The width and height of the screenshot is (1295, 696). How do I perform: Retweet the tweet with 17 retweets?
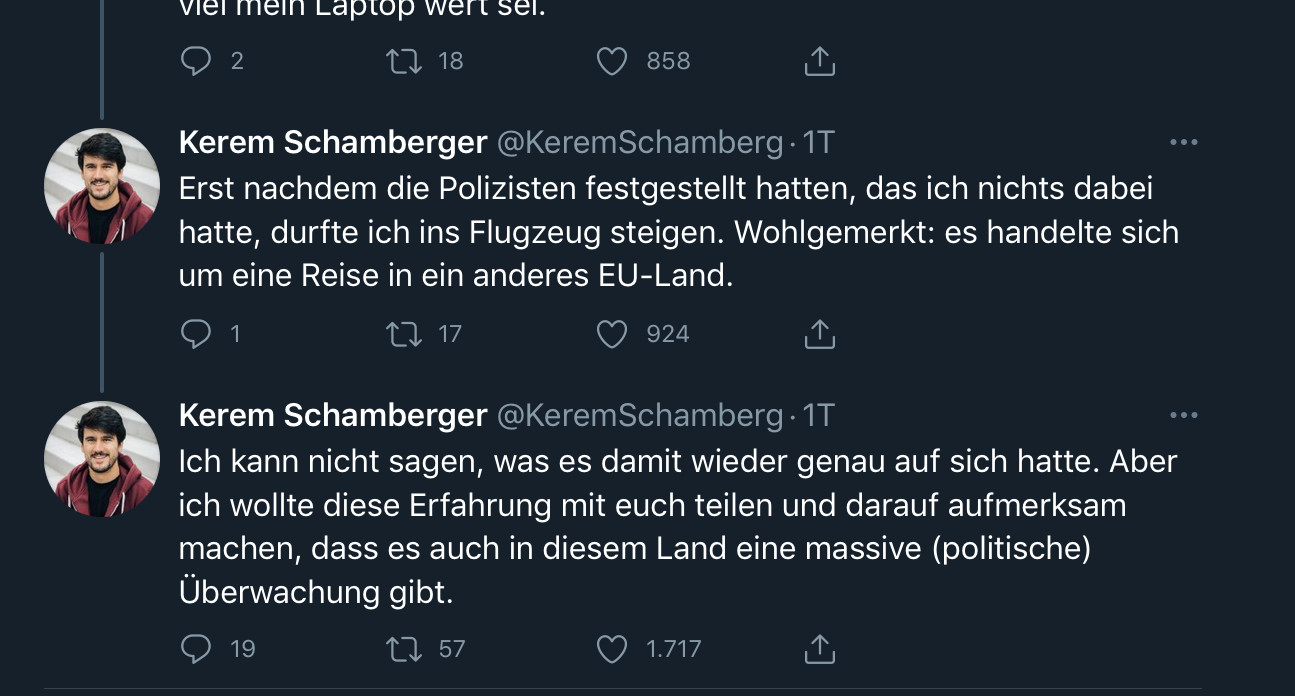pyautogui.click(x=403, y=334)
